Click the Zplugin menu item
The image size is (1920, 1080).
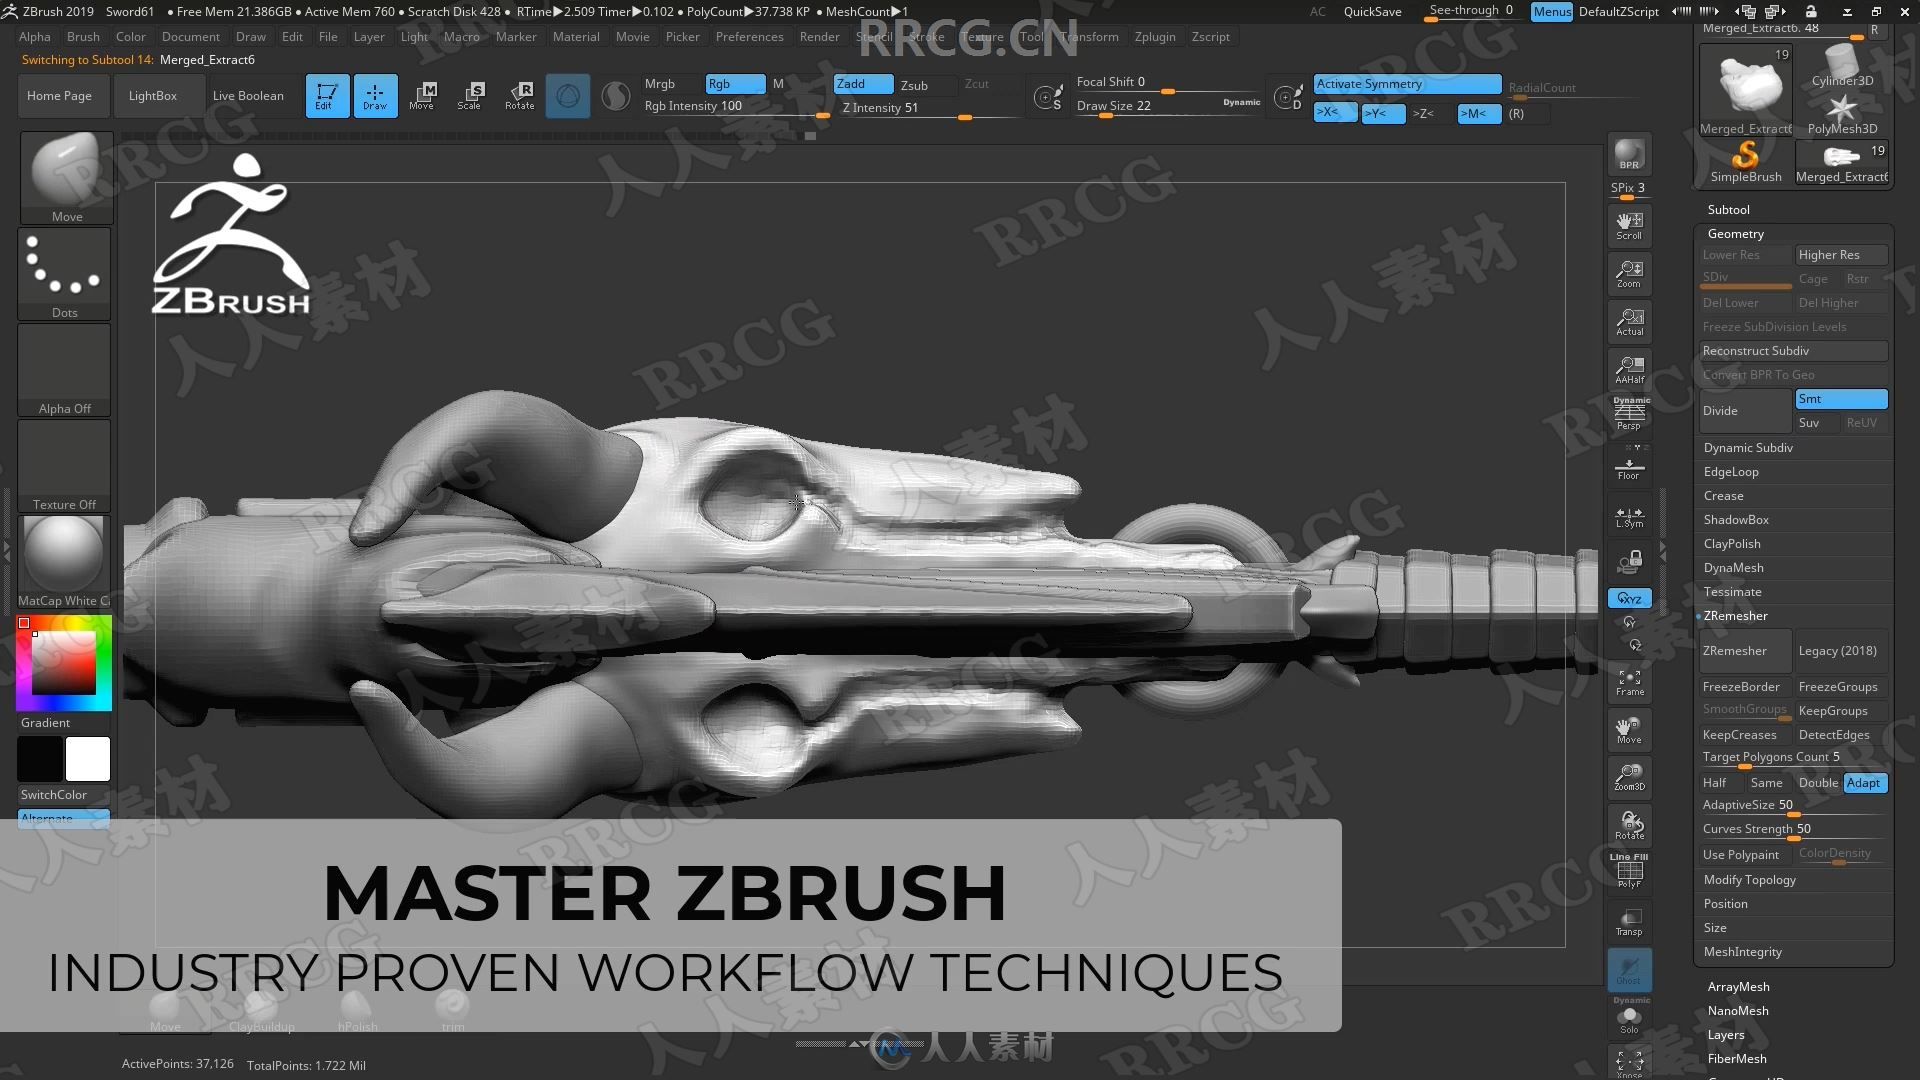[1149, 36]
